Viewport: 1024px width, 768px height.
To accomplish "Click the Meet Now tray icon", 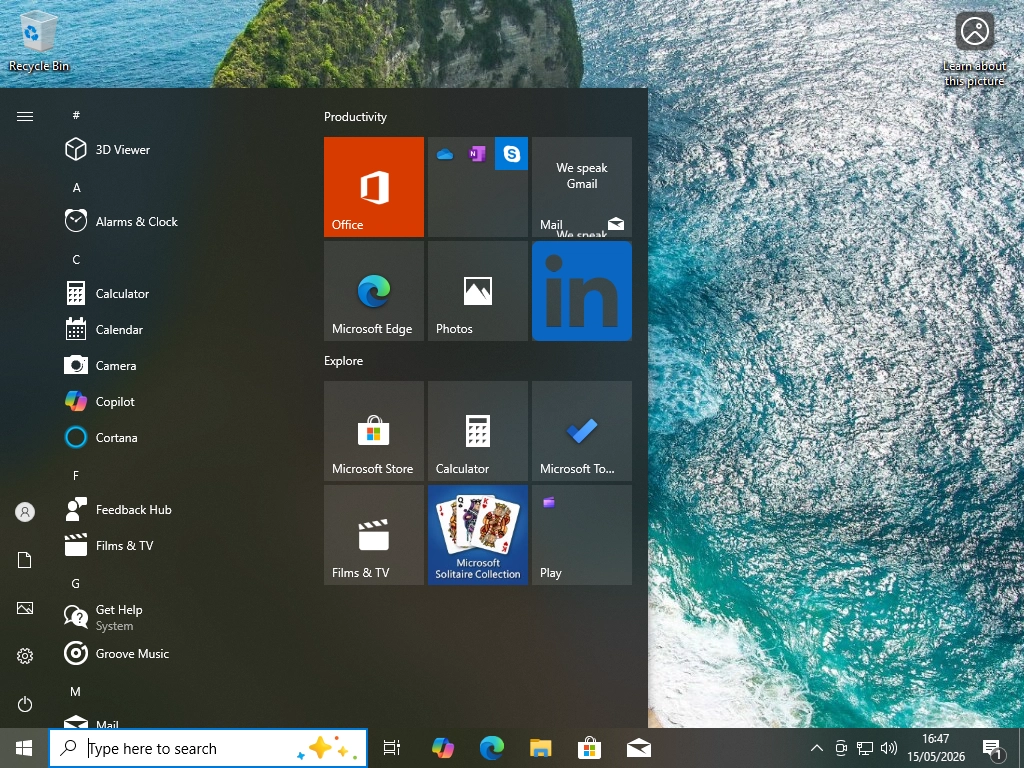I will coord(841,748).
